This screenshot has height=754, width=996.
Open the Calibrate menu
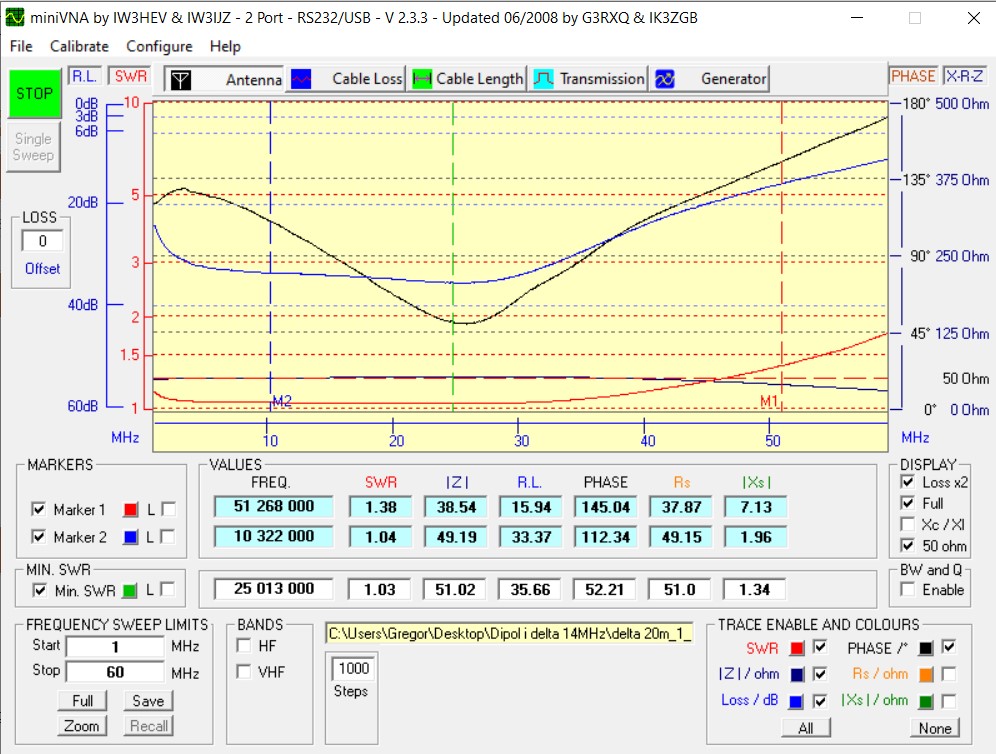click(79, 46)
